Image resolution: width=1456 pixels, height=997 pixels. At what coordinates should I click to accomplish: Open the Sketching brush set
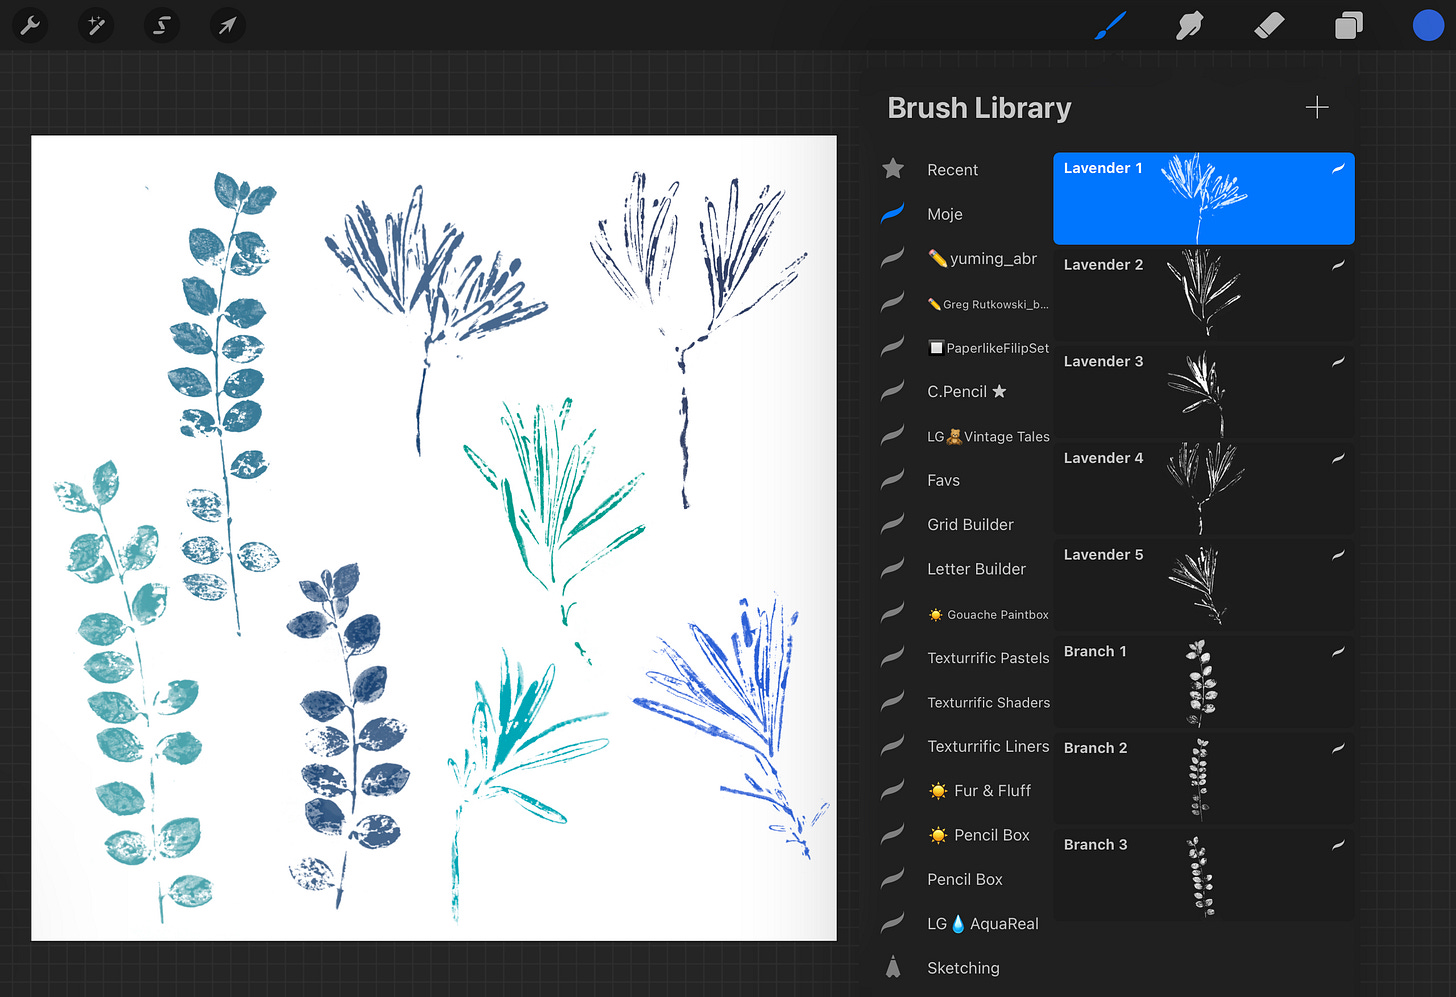click(963, 968)
